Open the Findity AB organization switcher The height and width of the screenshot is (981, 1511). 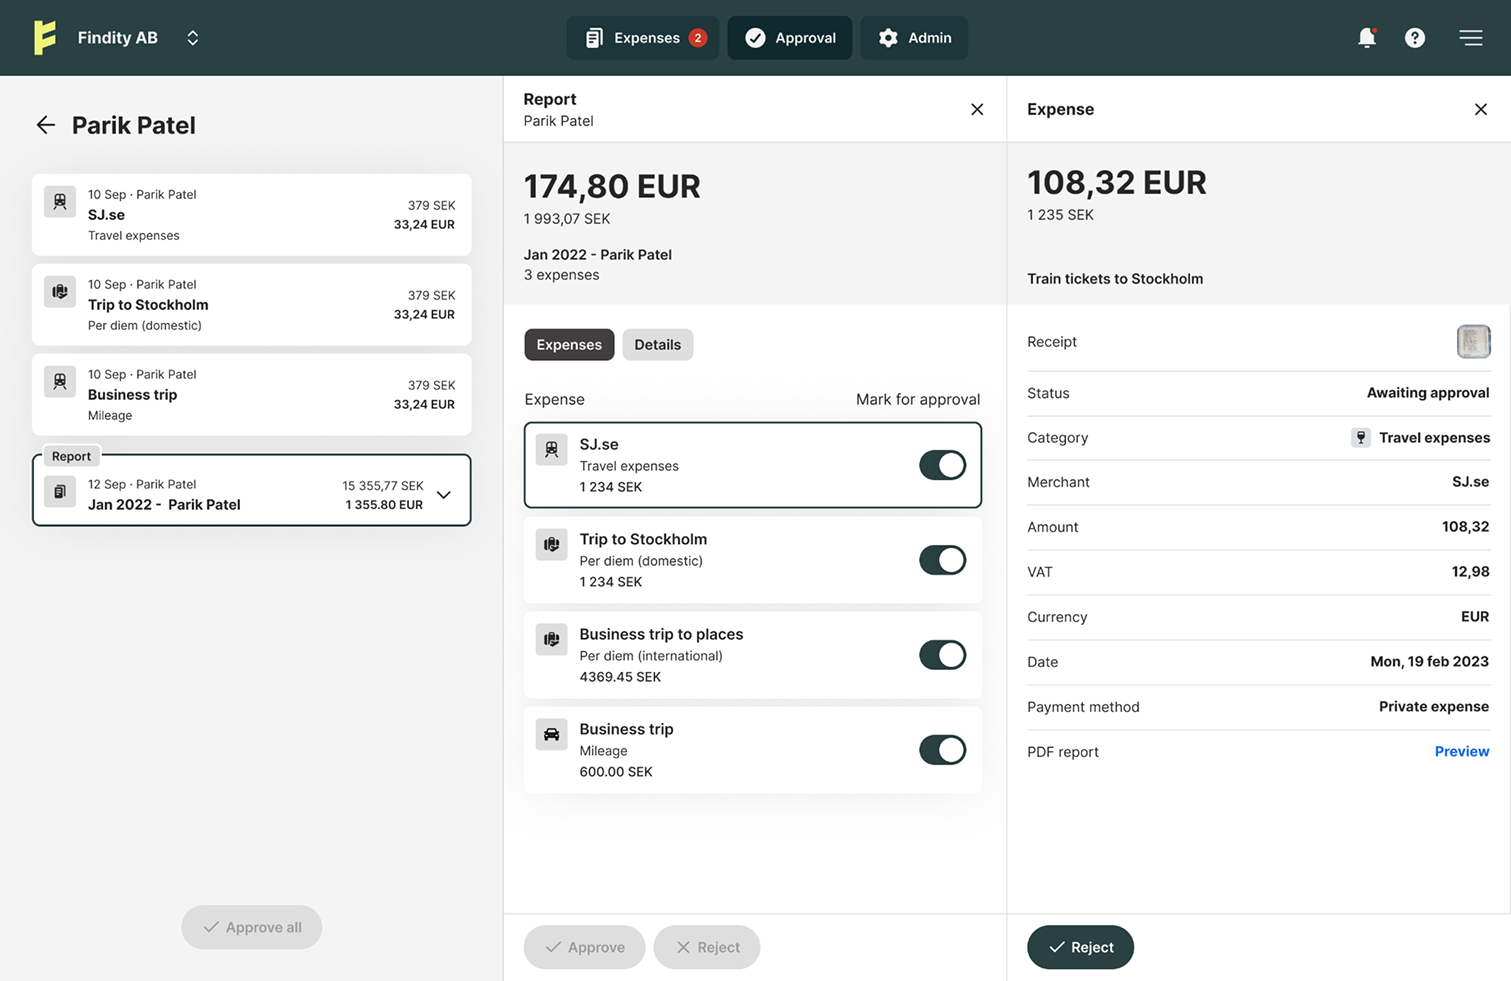192,38
